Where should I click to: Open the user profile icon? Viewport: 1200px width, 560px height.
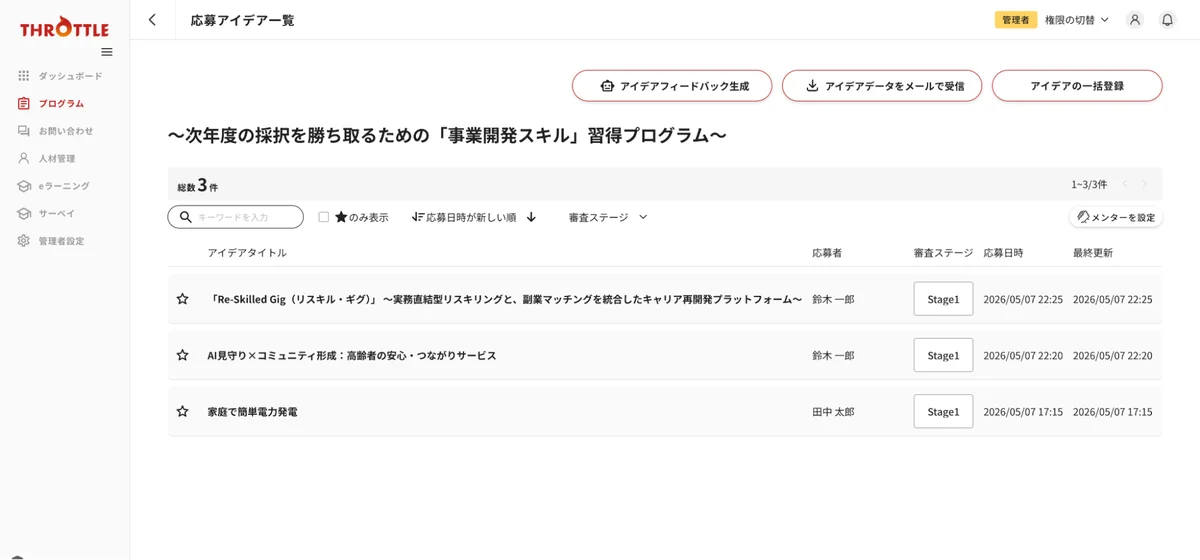[1135, 20]
